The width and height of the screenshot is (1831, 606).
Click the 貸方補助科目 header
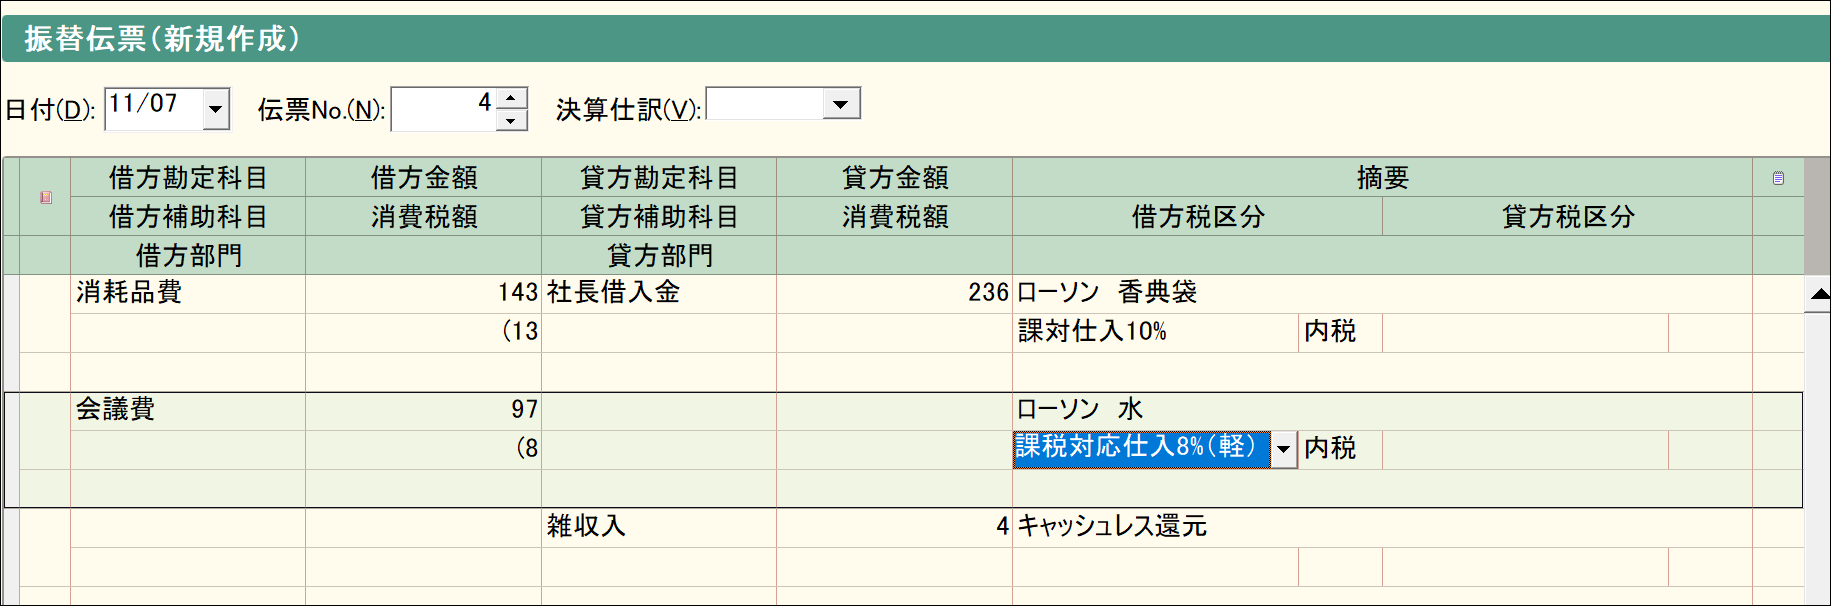point(659,216)
